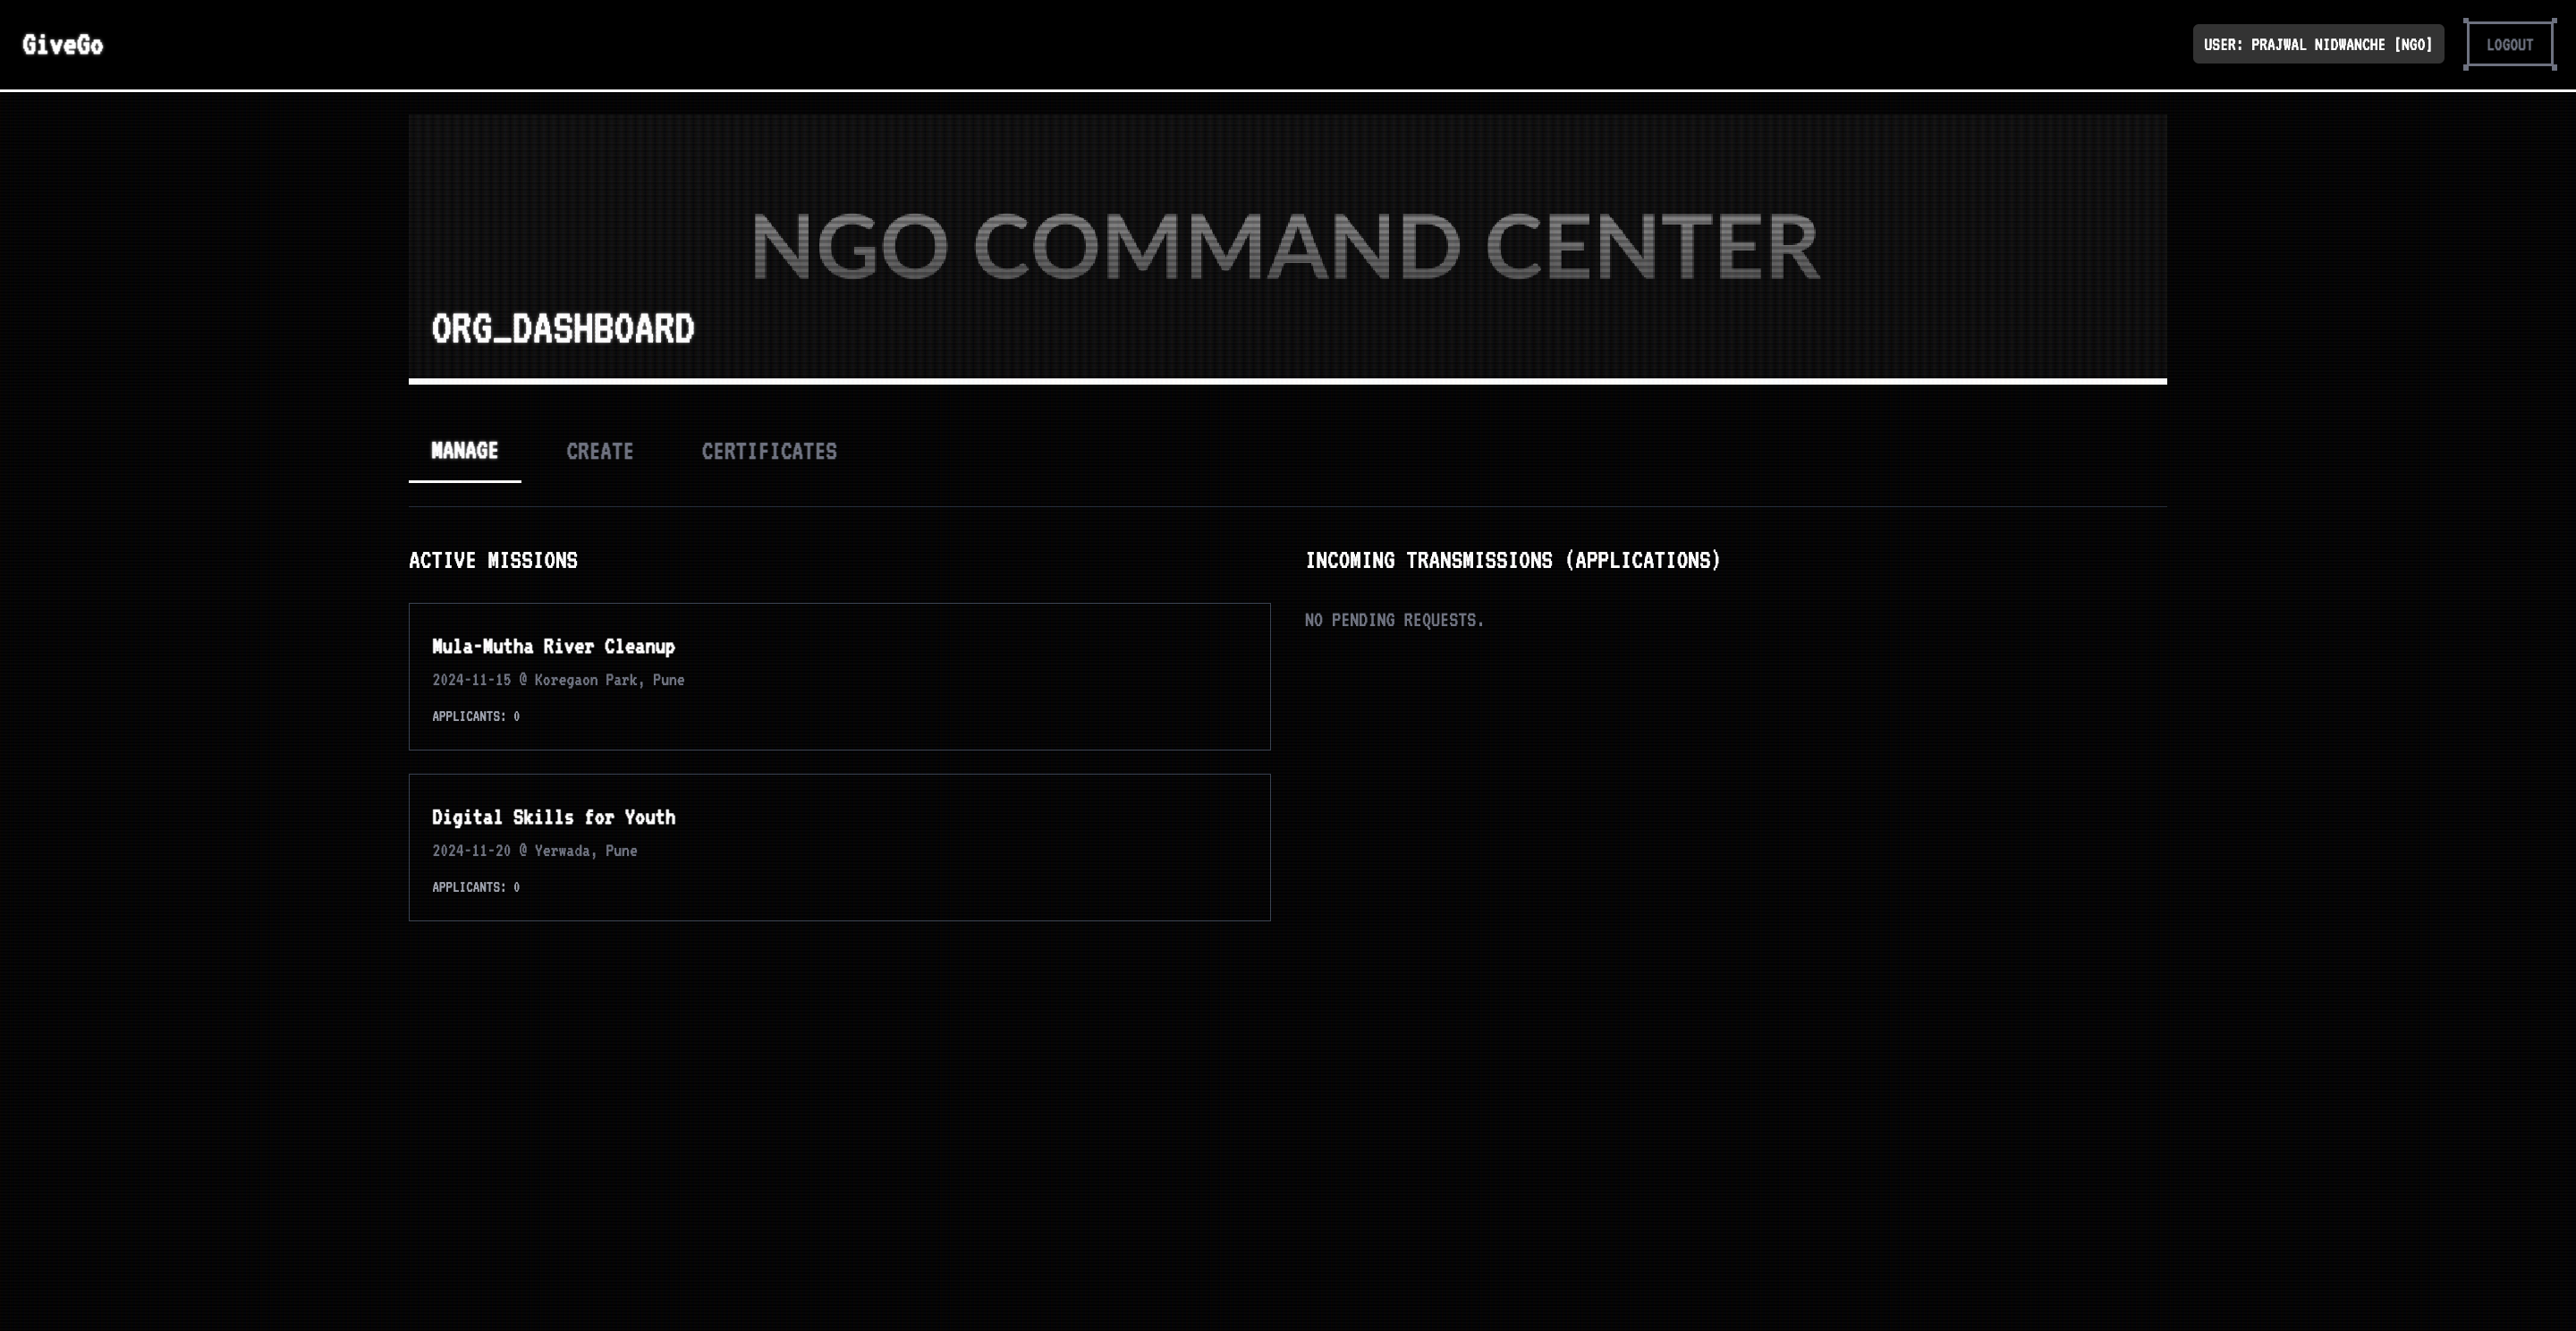Go to the Certificates tab
Viewport: 2576px width, 1331px height.
(x=768, y=451)
